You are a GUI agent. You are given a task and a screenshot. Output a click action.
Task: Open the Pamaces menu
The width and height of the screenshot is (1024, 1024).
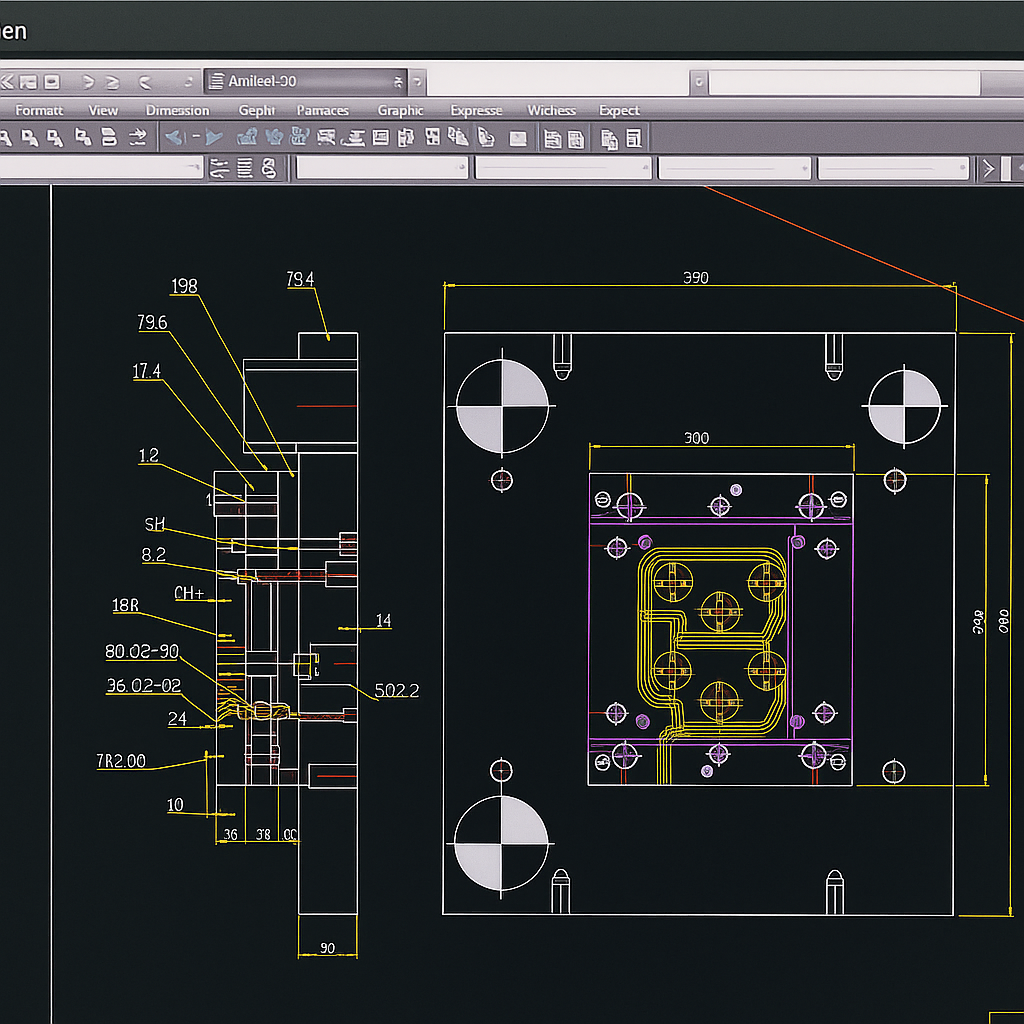click(323, 110)
